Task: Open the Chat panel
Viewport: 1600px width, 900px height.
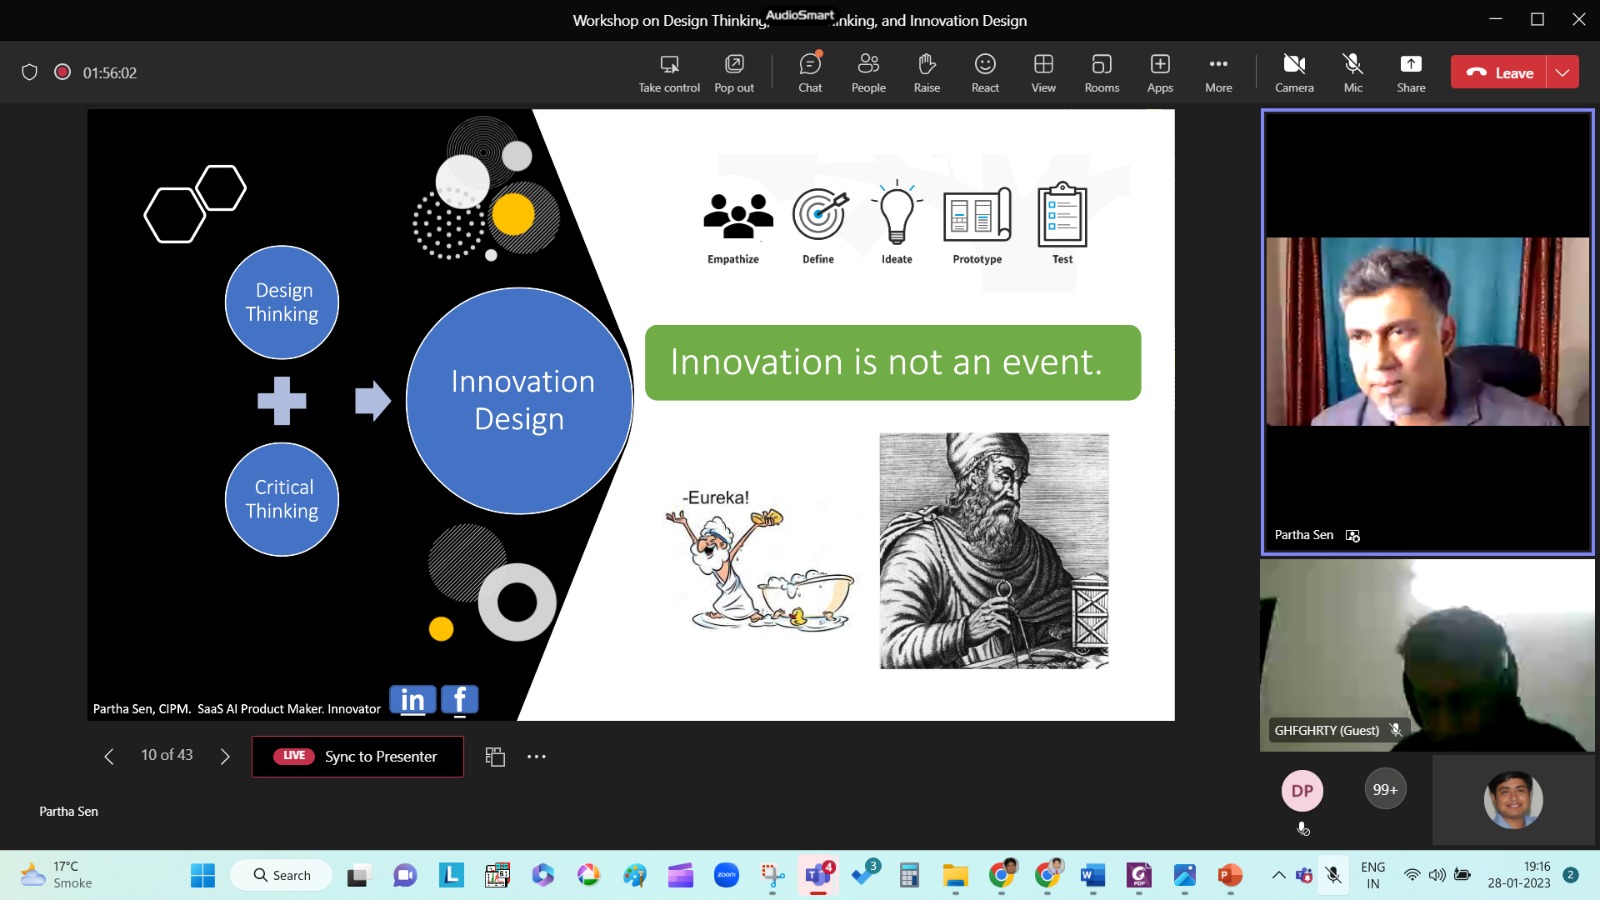Action: (810, 73)
